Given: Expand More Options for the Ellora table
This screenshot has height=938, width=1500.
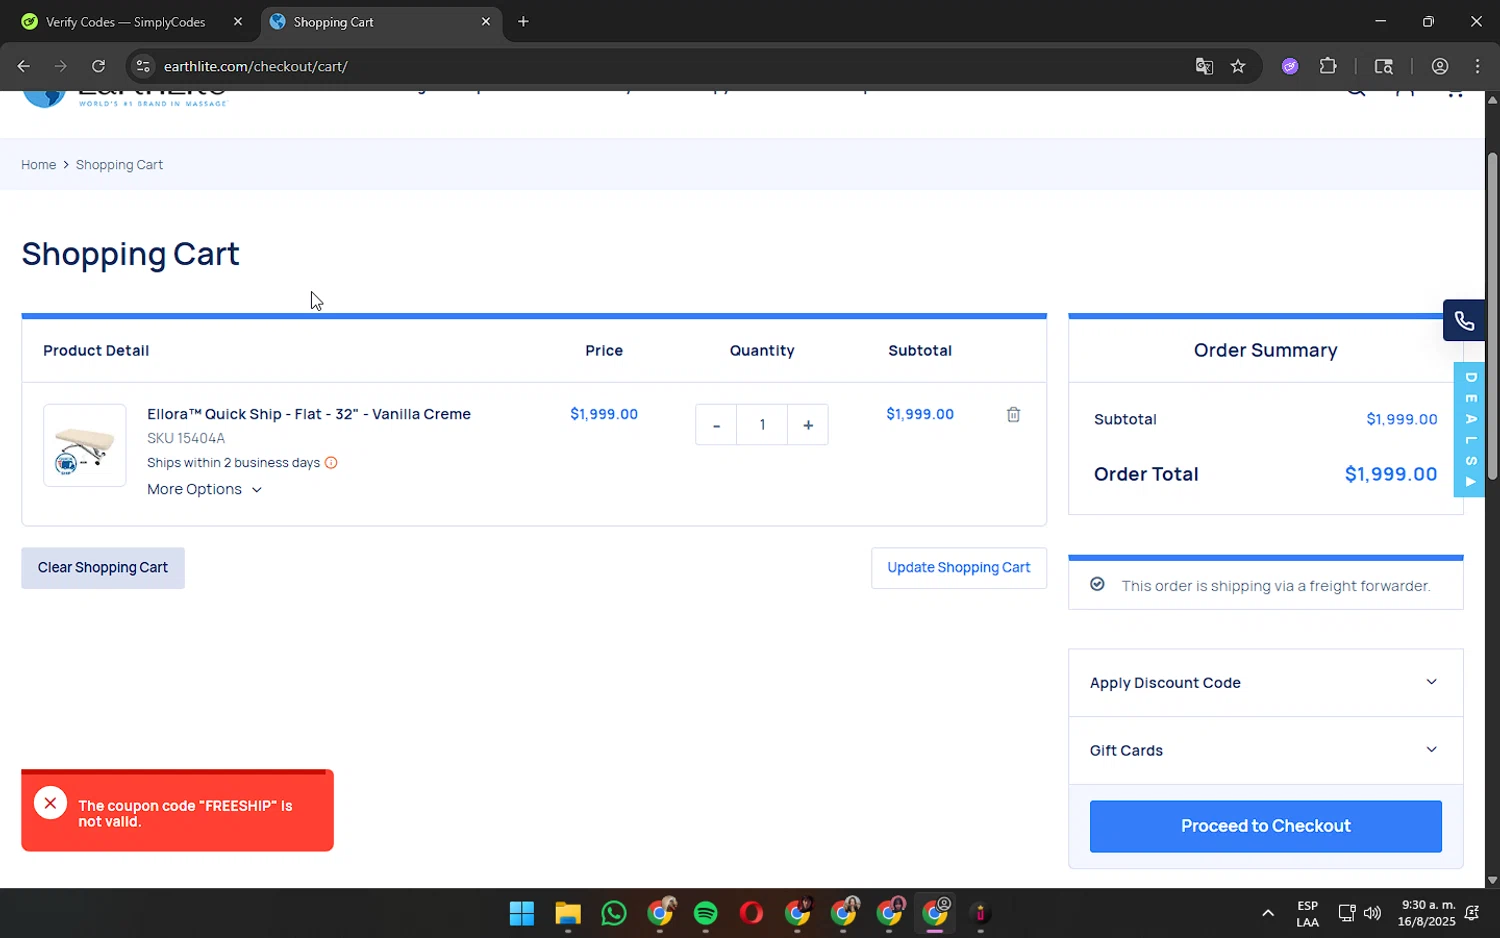Looking at the screenshot, I should (x=204, y=489).
